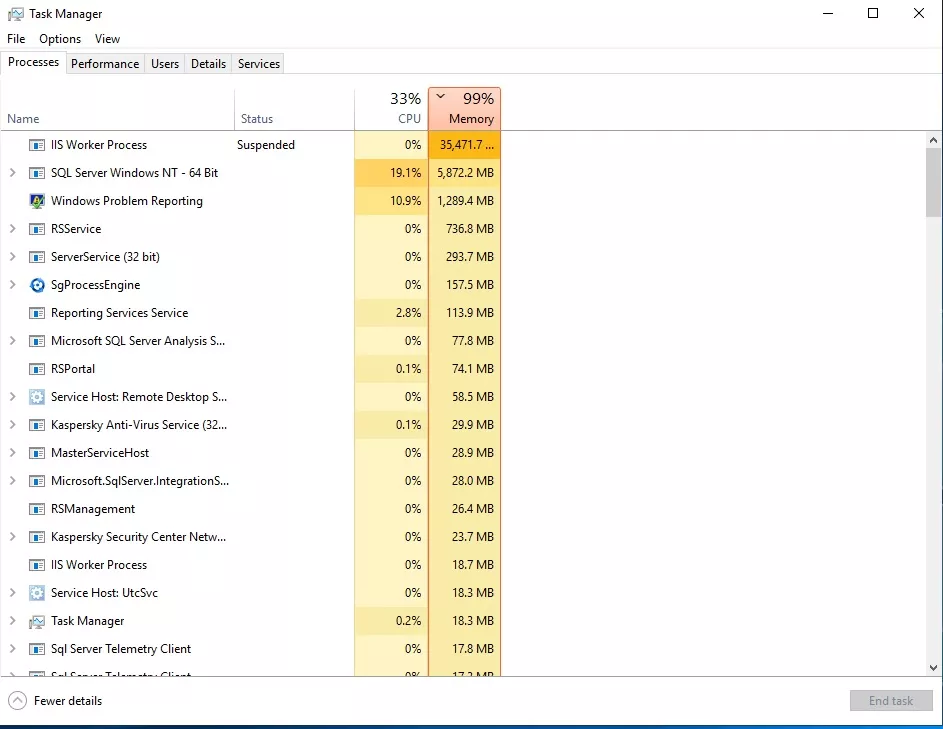The width and height of the screenshot is (943, 729).
Task: Click the 1,289.4 MB memory value
Action: coord(465,201)
